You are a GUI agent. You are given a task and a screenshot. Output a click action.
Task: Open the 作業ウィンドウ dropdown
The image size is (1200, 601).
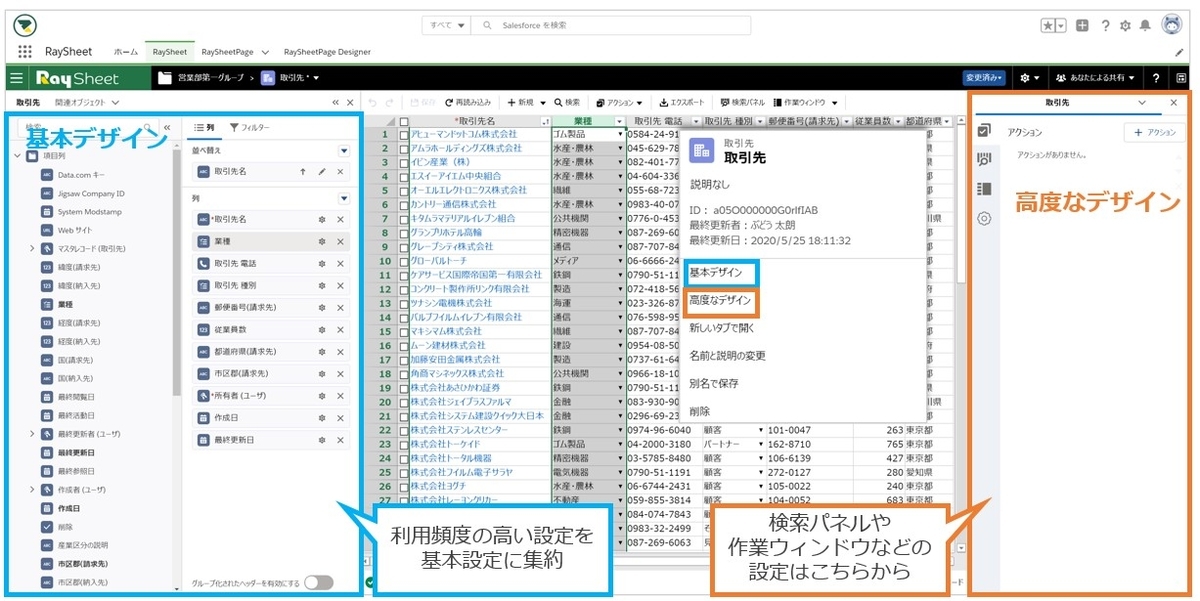pyautogui.click(x=808, y=102)
